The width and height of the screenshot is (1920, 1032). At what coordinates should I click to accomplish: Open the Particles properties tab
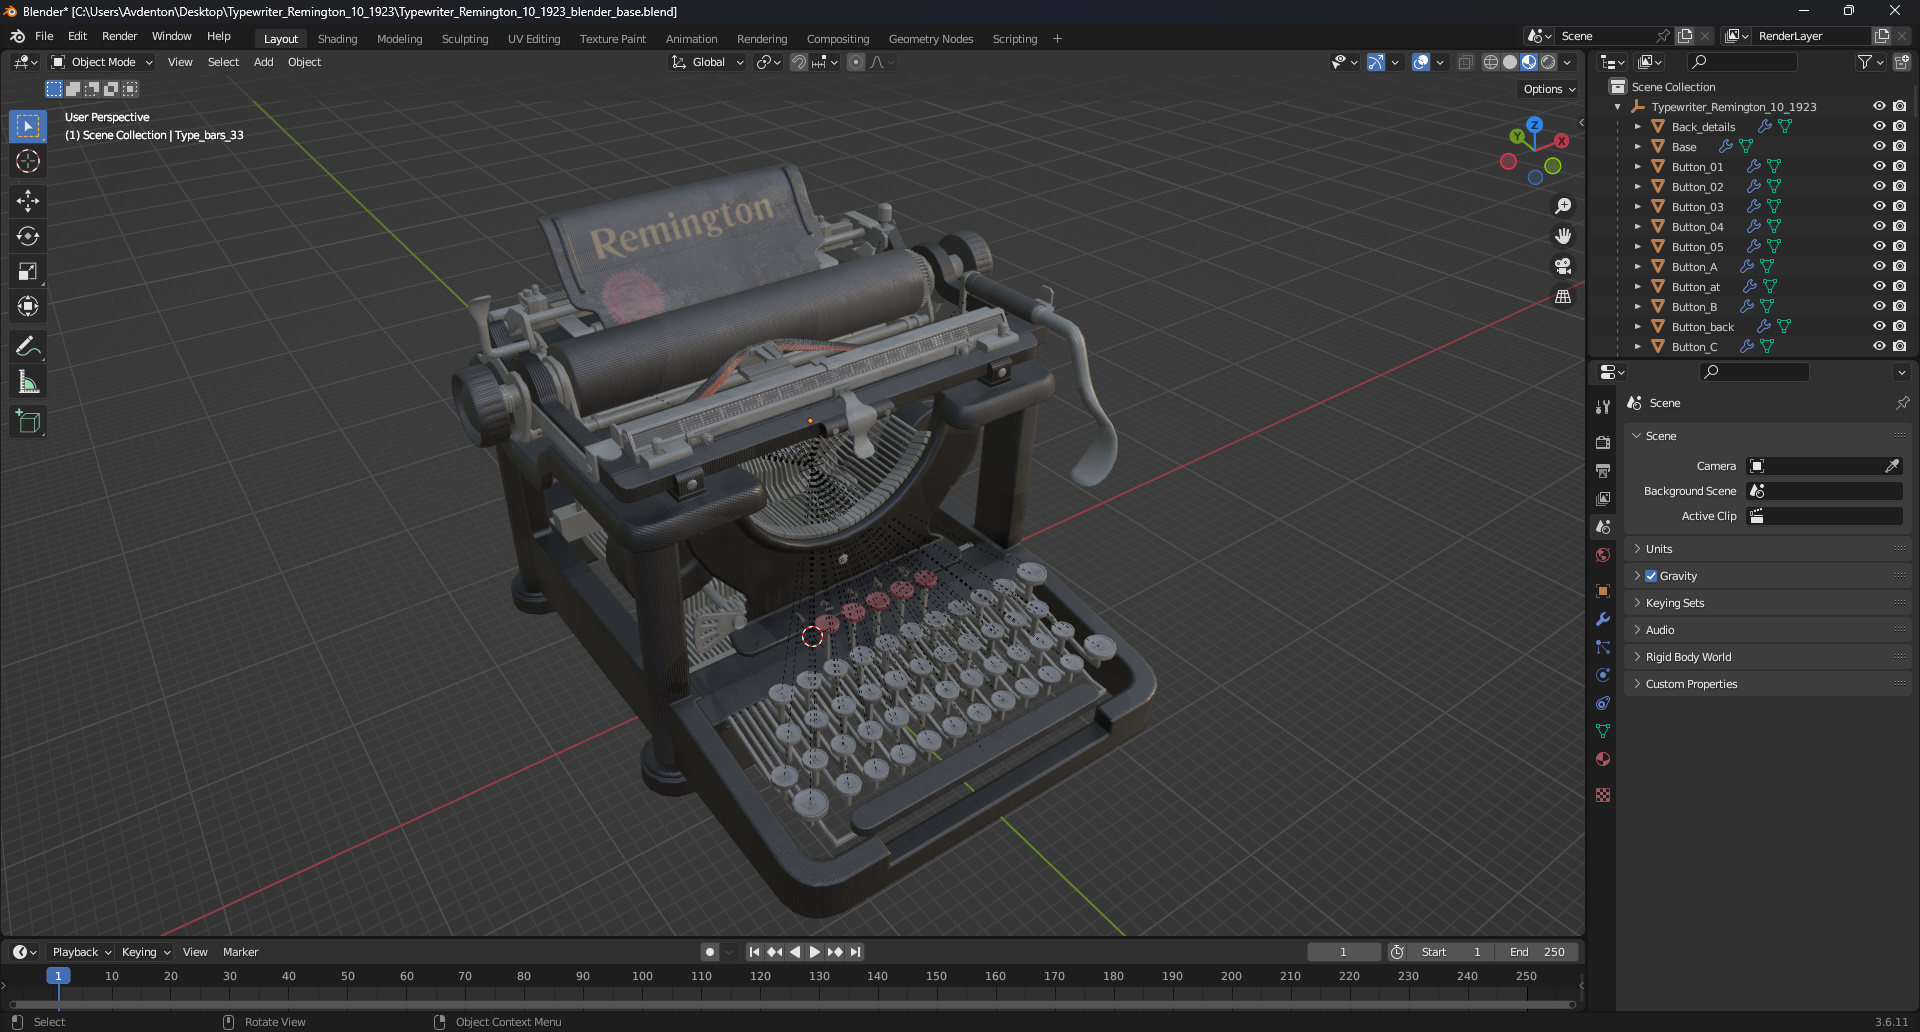click(x=1603, y=647)
